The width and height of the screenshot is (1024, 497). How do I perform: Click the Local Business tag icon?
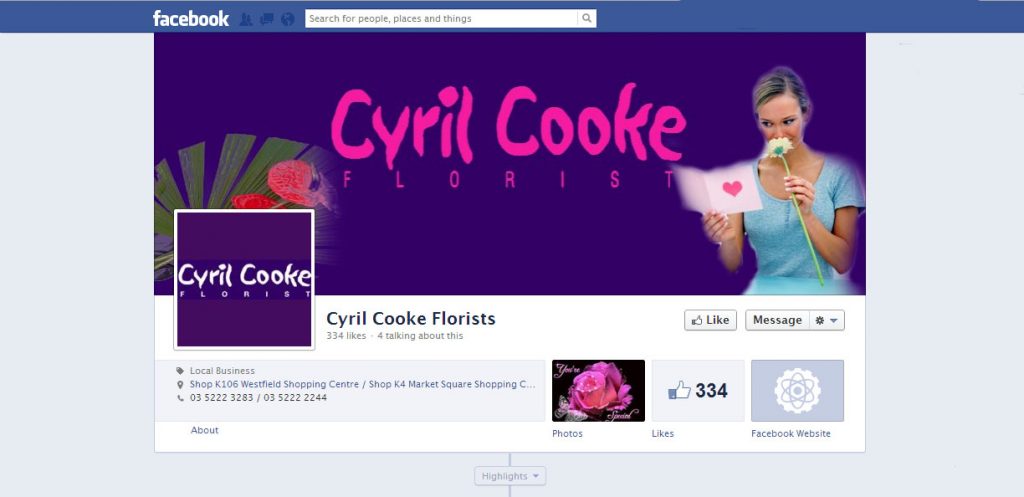click(x=180, y=371)
